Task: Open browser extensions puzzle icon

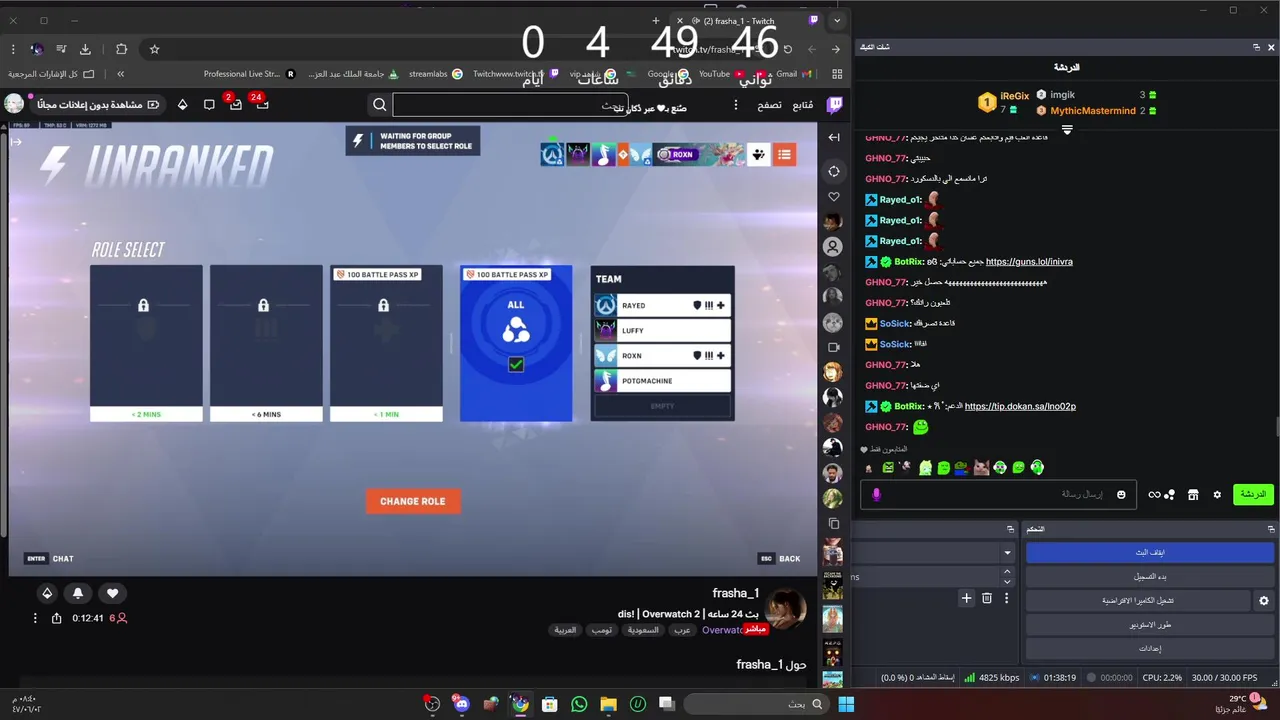Action: point(121,49)
